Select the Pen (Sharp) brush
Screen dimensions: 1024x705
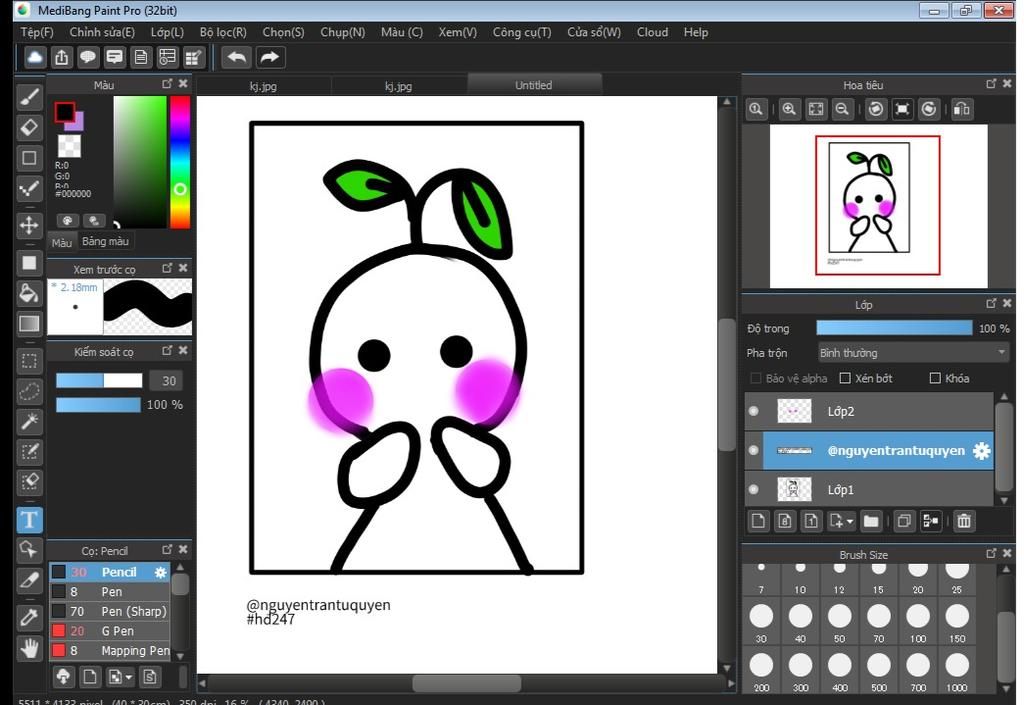click(x=110, y=612)
